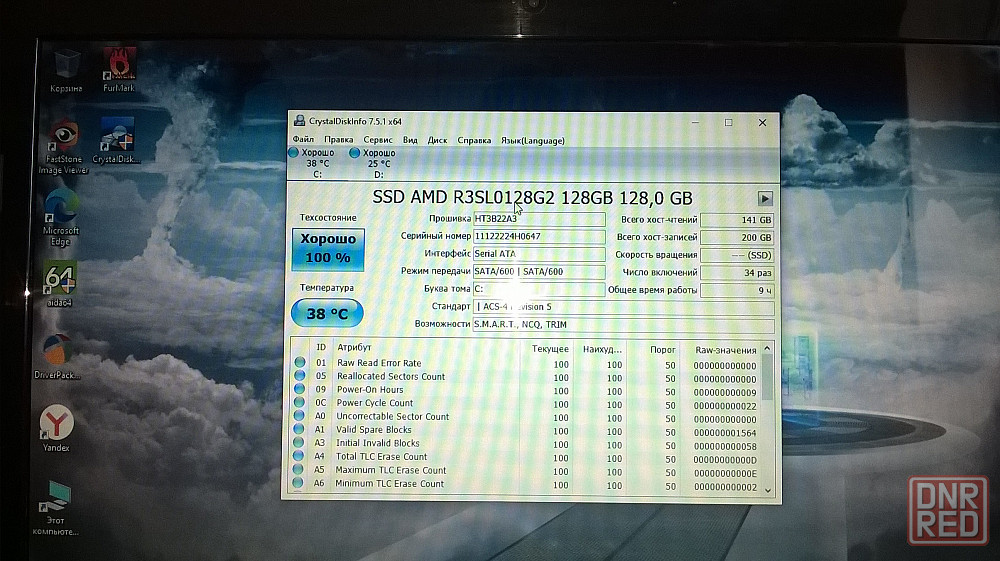This screenshot has width=1000, height=561.
Task: Open FastStone Image Viewer desktop icon
Action: click(x=63, y=147)
